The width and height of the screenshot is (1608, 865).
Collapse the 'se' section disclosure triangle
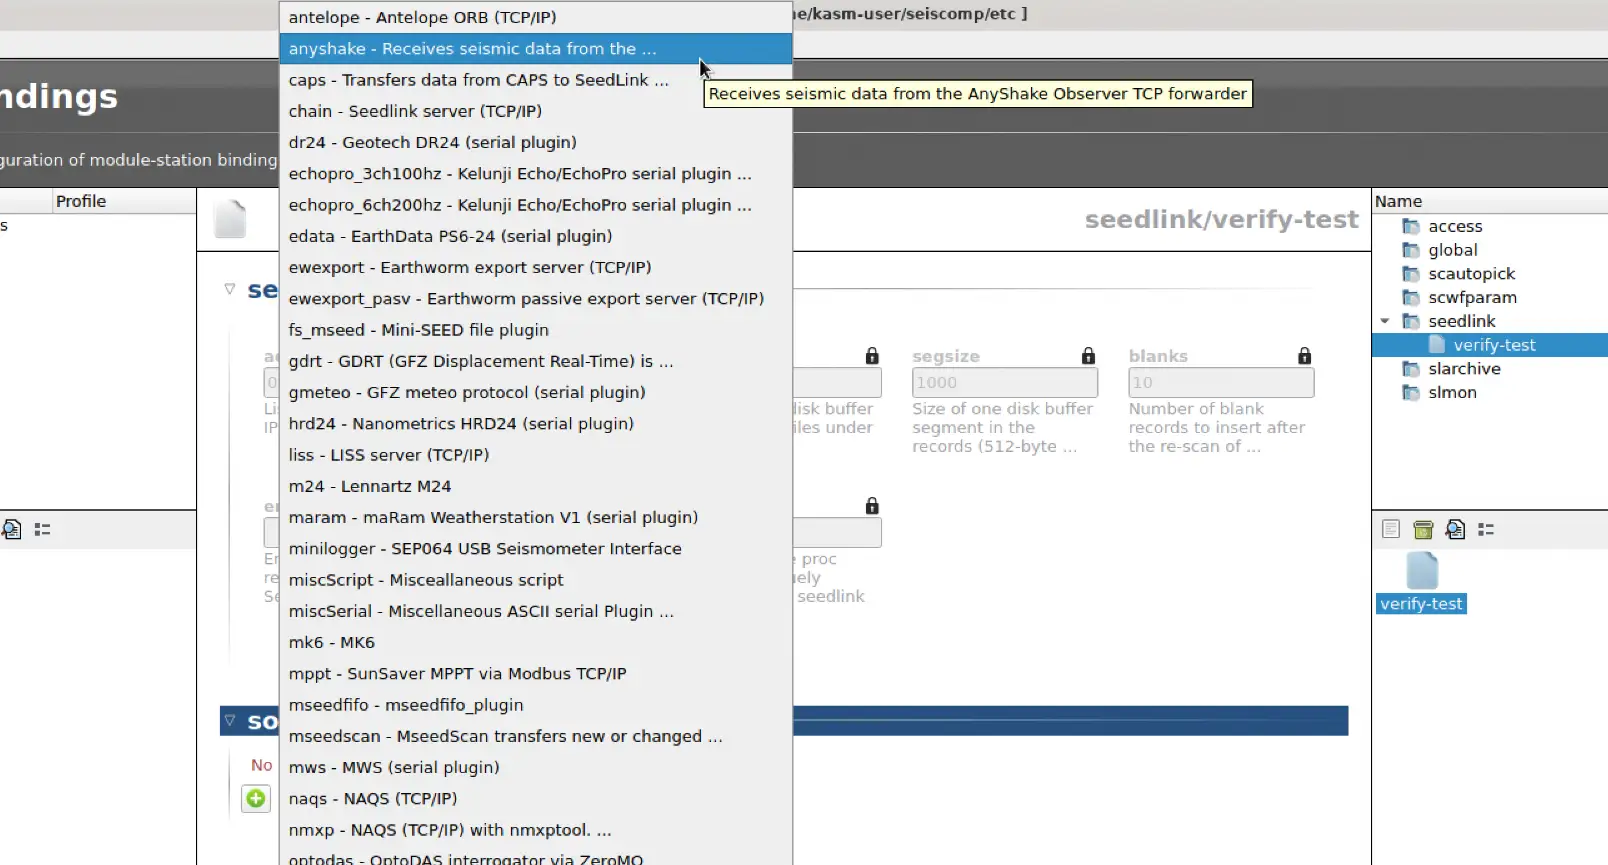coord(230,289)
